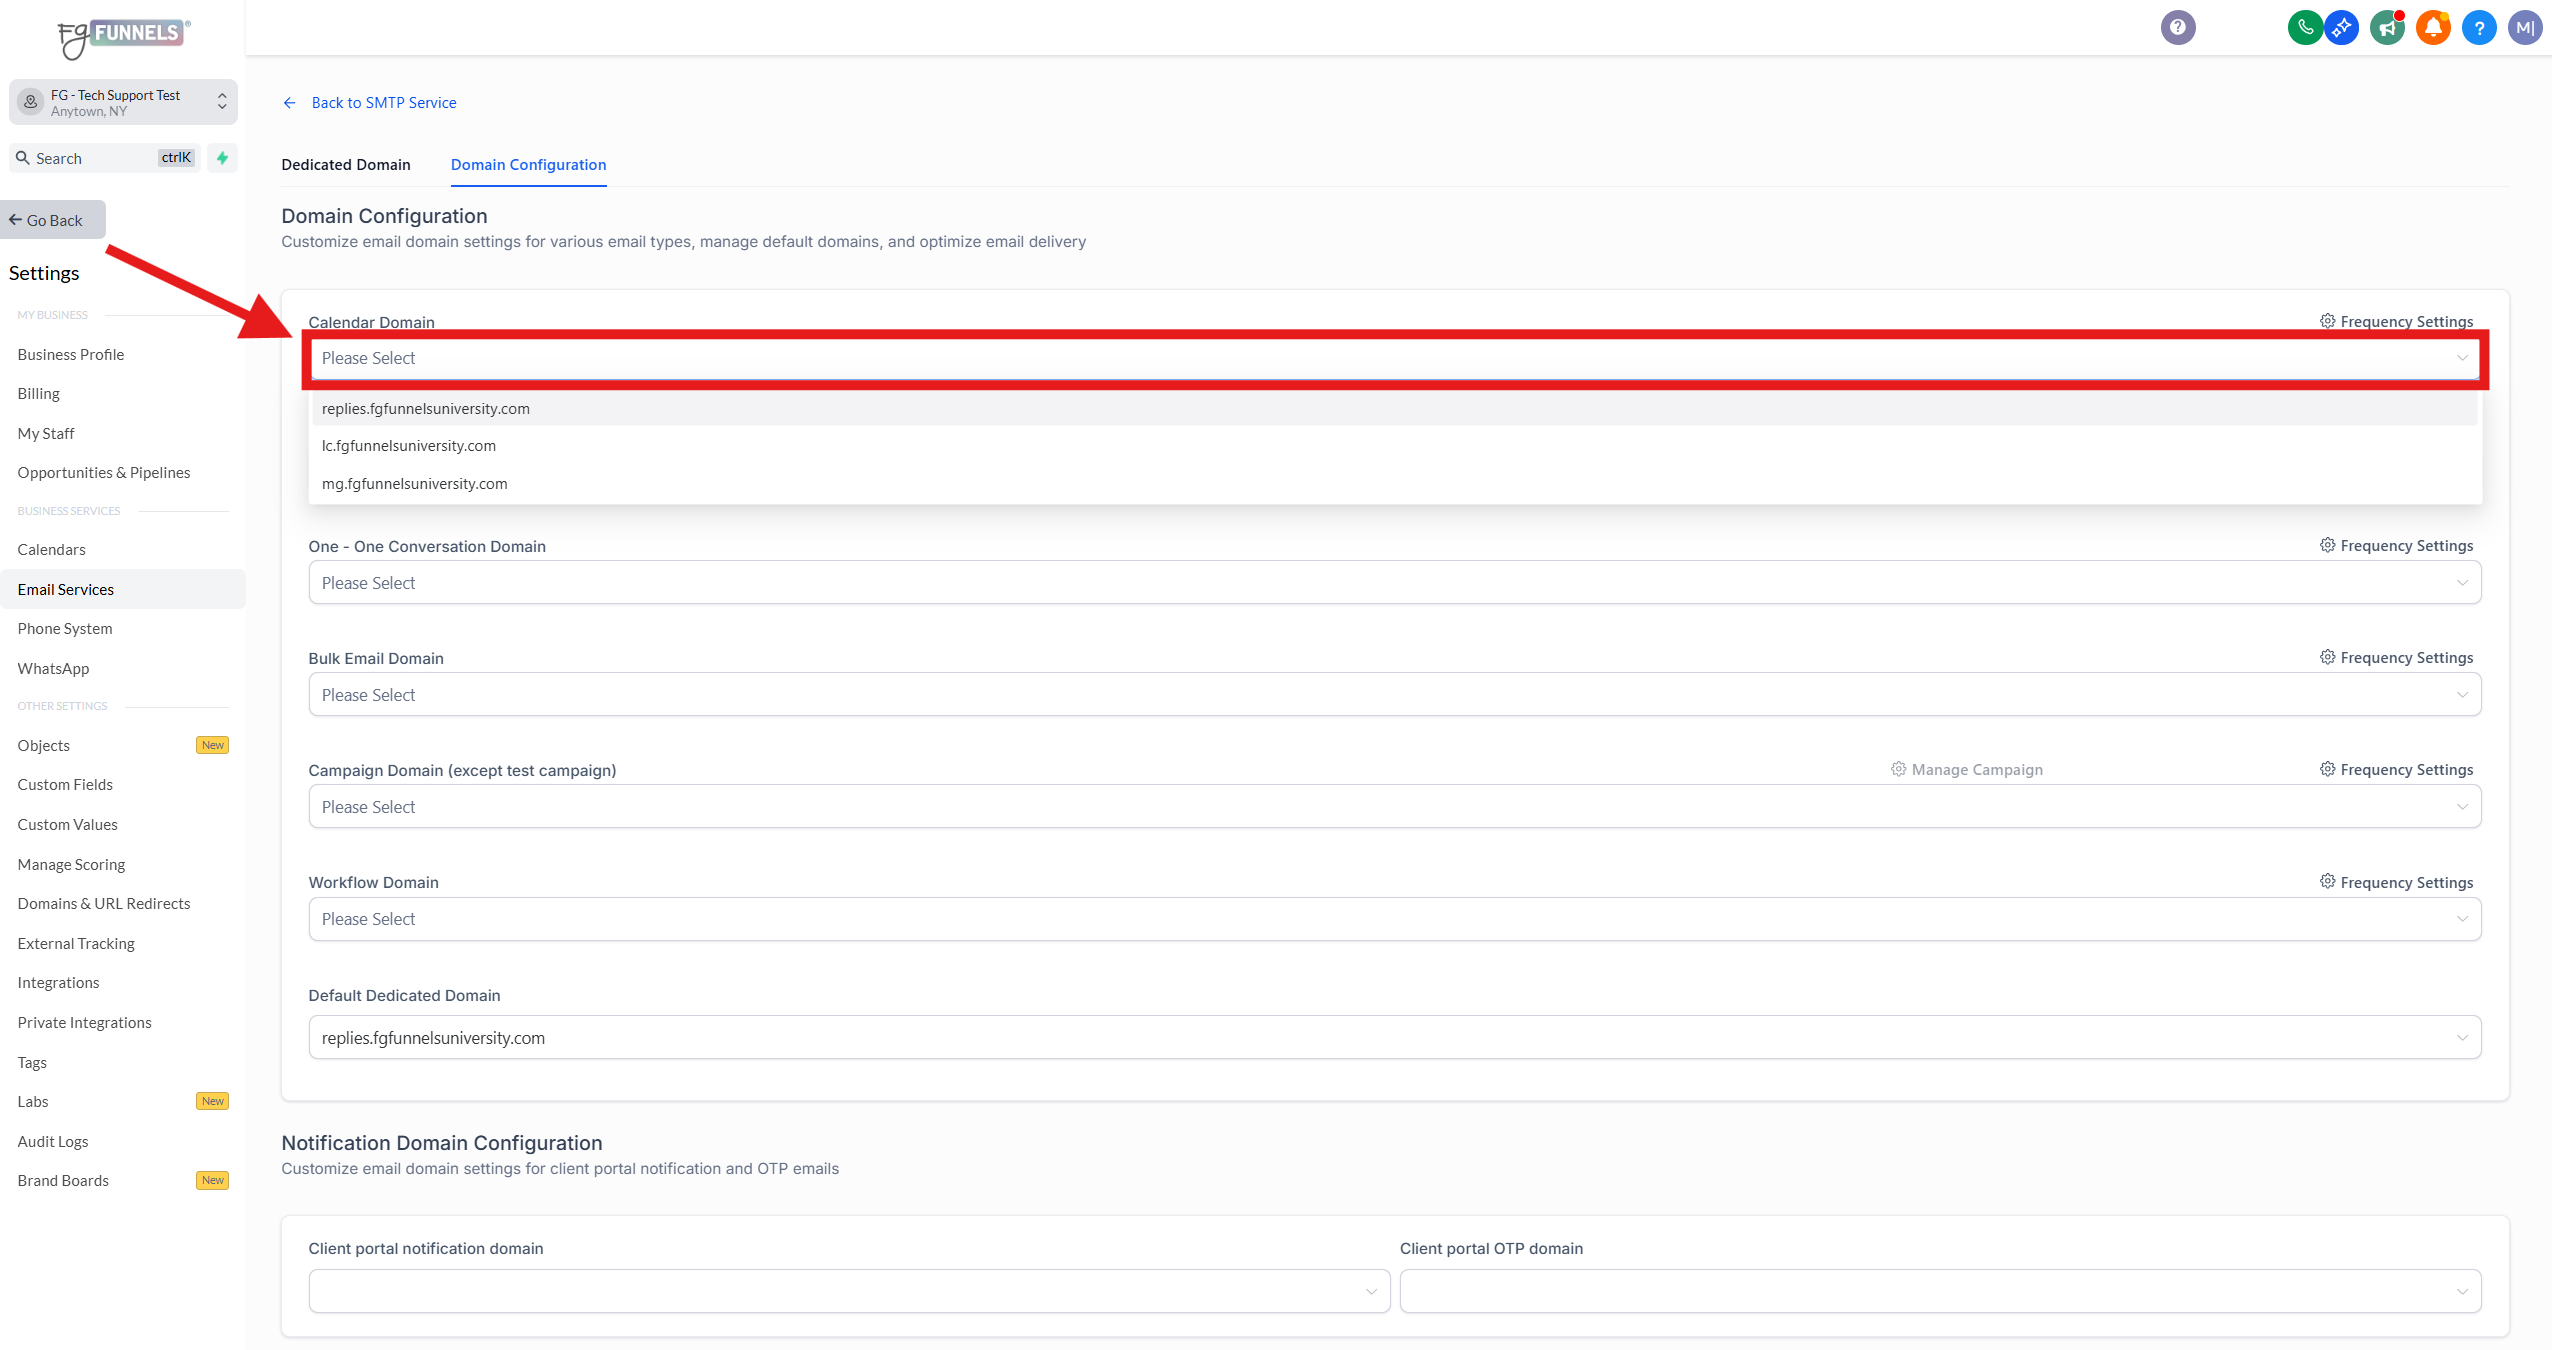2552x1350 pixels.
Task: Click the orange notifications bell icon
Action: click(x=2433, y=27)
